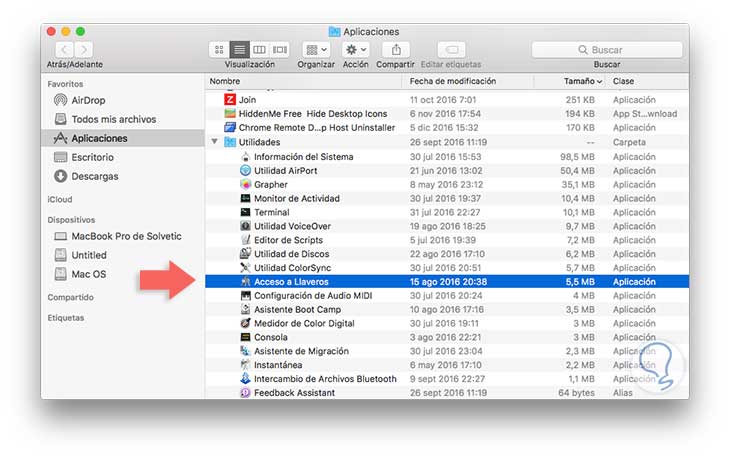The image size is (730, 458).
Task: Click Intercambio de Archivos Bluetooth icon
Action: pos(245,378)
